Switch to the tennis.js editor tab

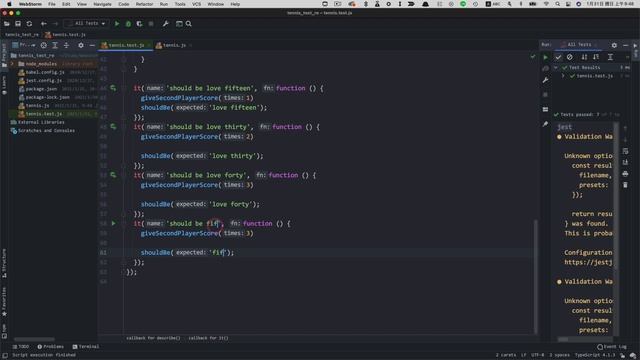pos(173,45)
